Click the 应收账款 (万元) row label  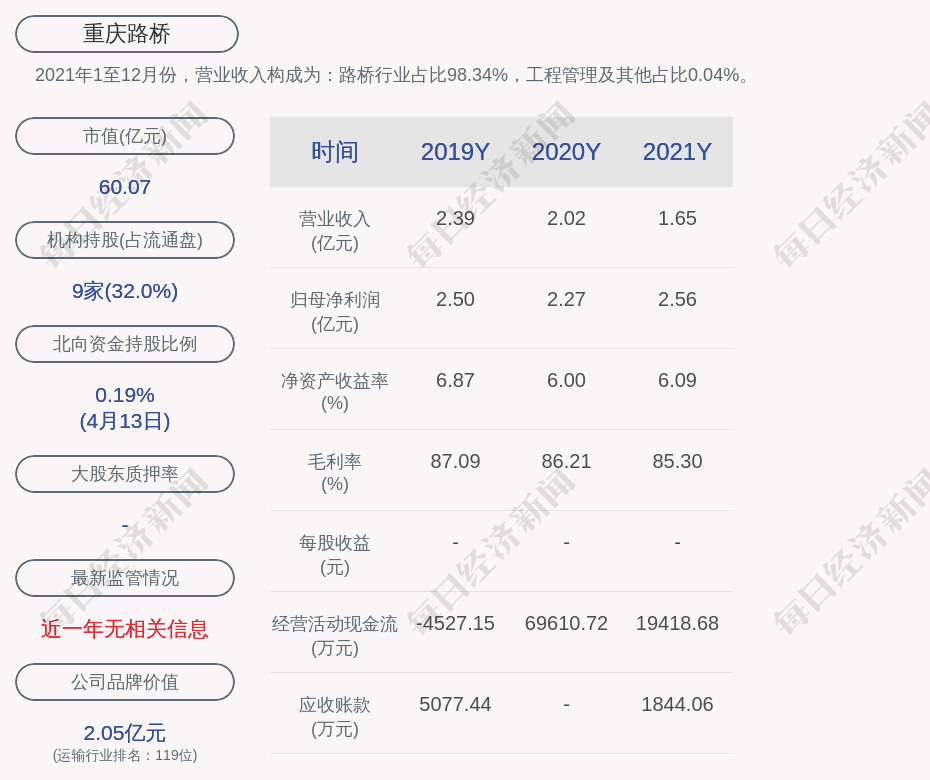335,717
